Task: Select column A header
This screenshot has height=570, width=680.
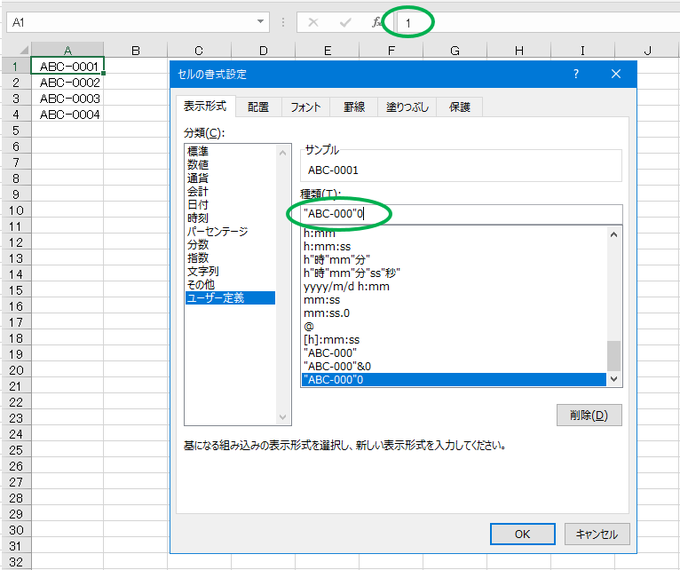Action: [68, 50]
